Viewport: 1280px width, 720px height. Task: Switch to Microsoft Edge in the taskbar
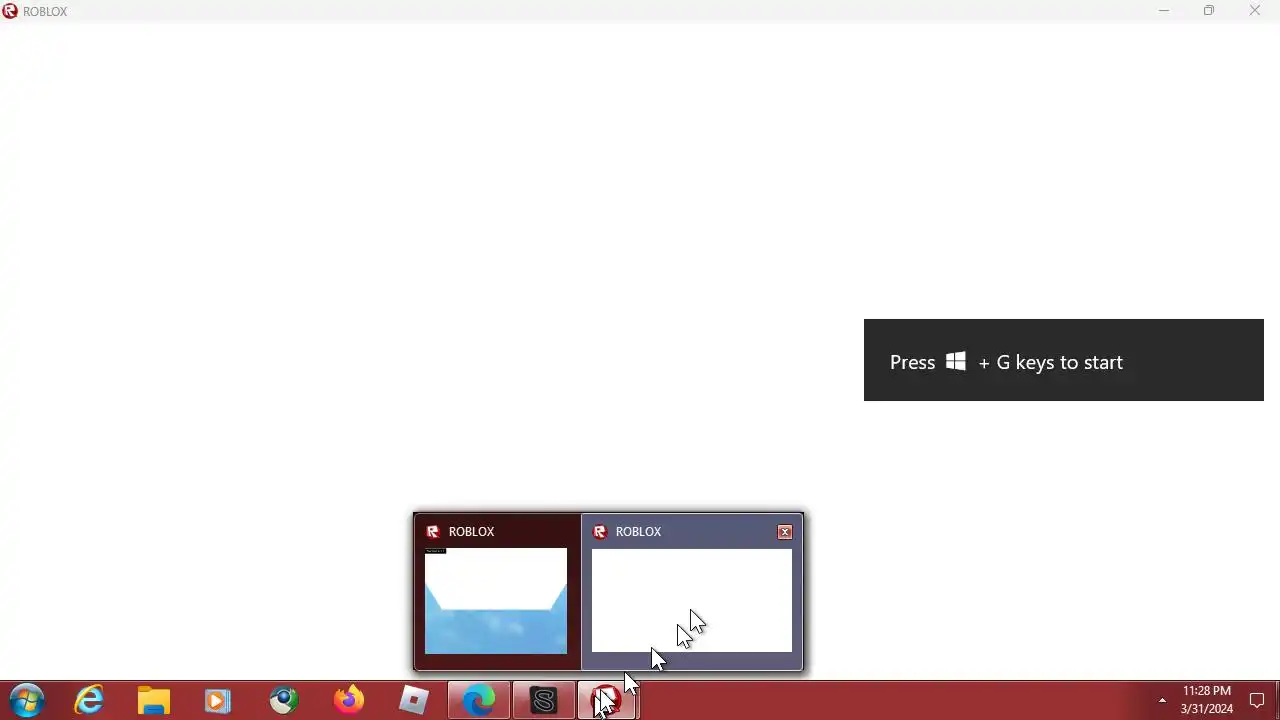tap(478, 700)
